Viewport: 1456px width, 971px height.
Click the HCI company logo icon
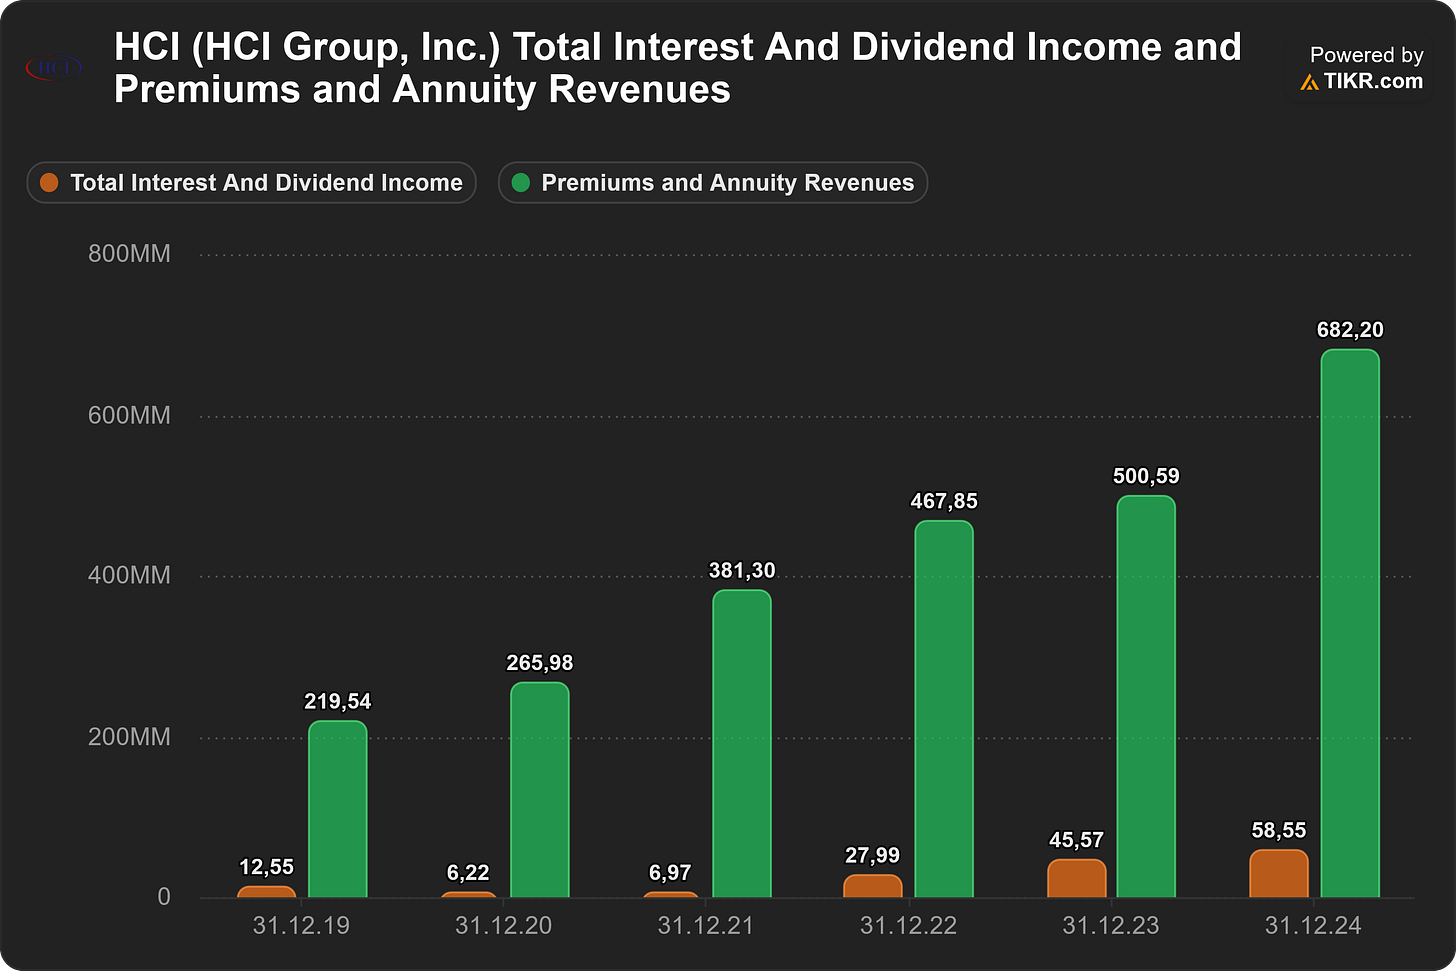[55, 68]
